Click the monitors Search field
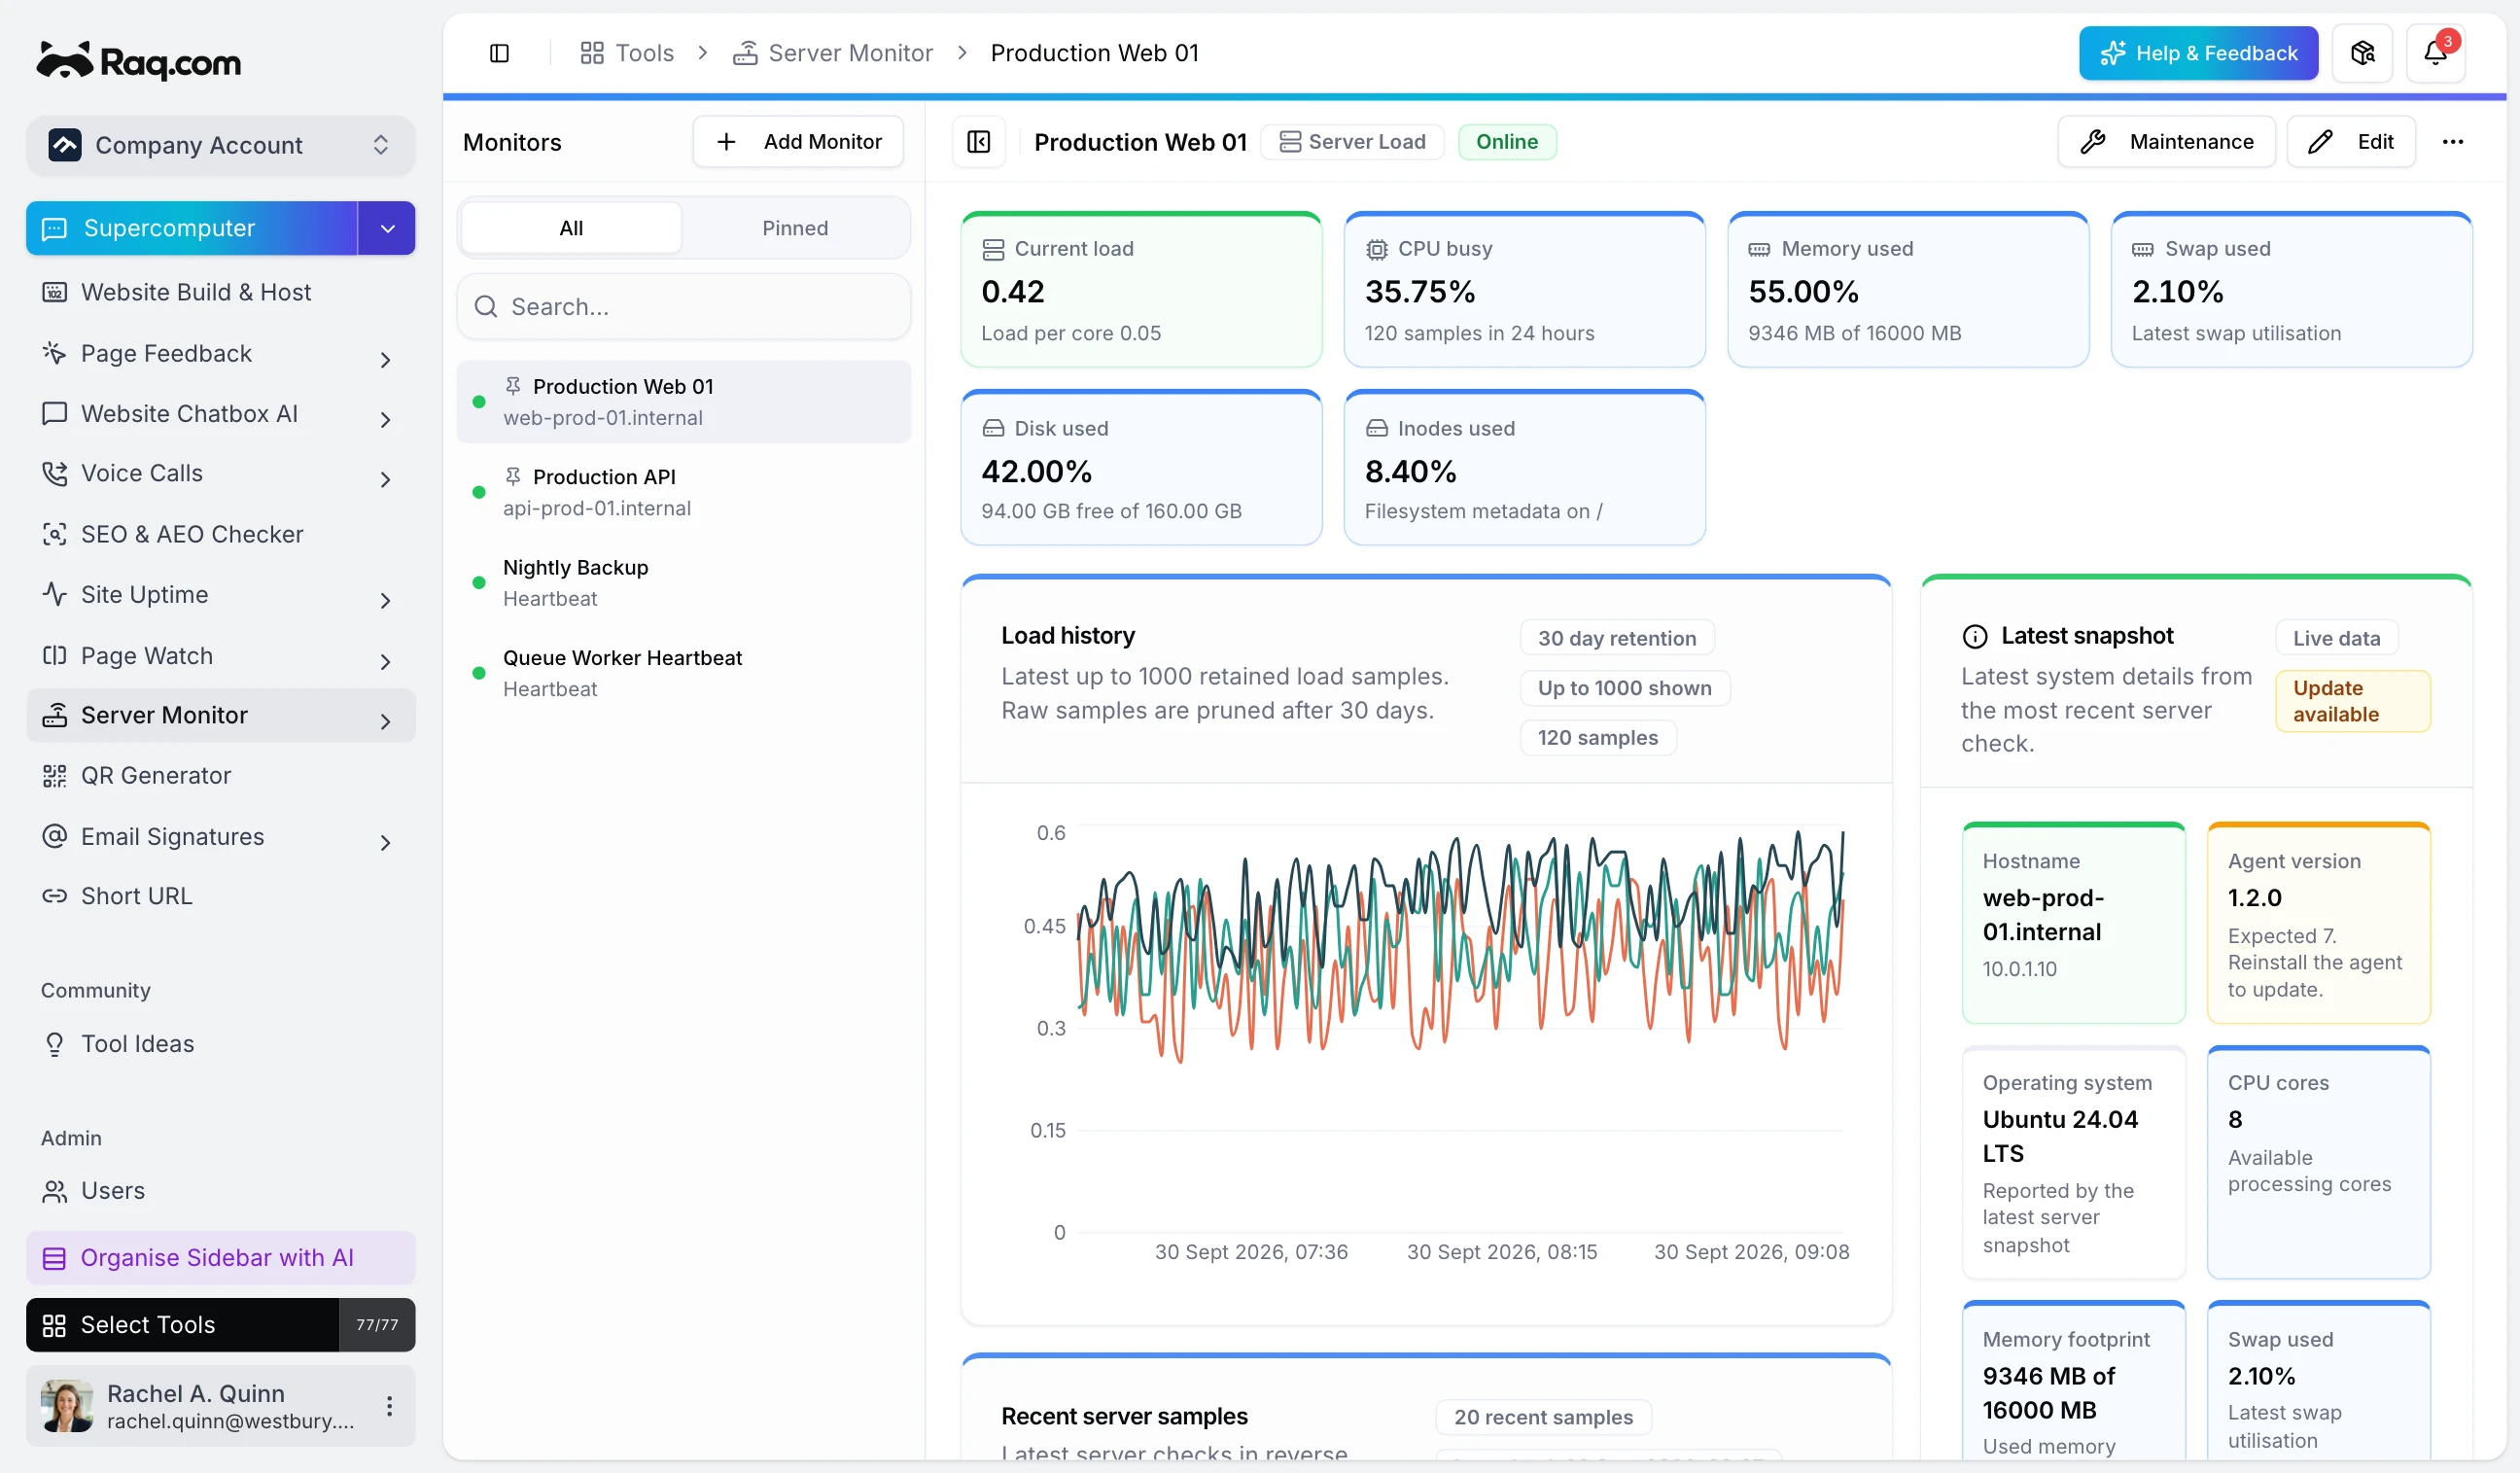Image resolution: width=2520 pixels, height=1473 pixels. [684, 306]
